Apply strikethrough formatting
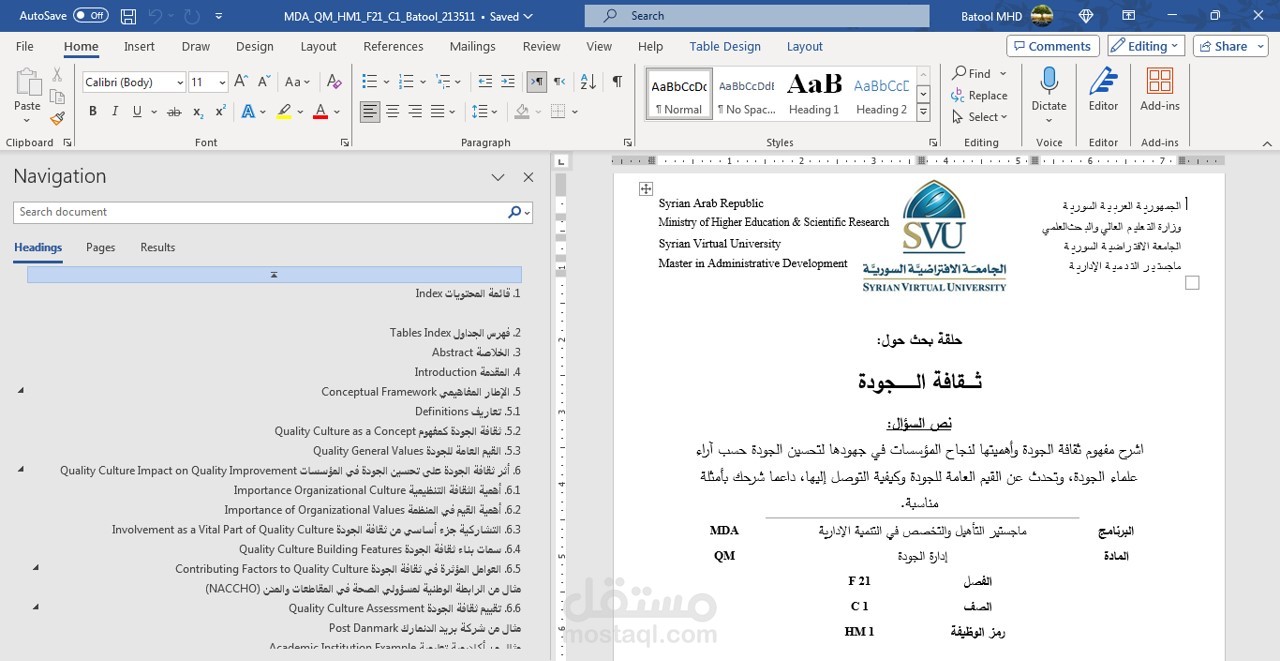The width and height of the screenshot is (1280, 661). click(x=174, y=111)
